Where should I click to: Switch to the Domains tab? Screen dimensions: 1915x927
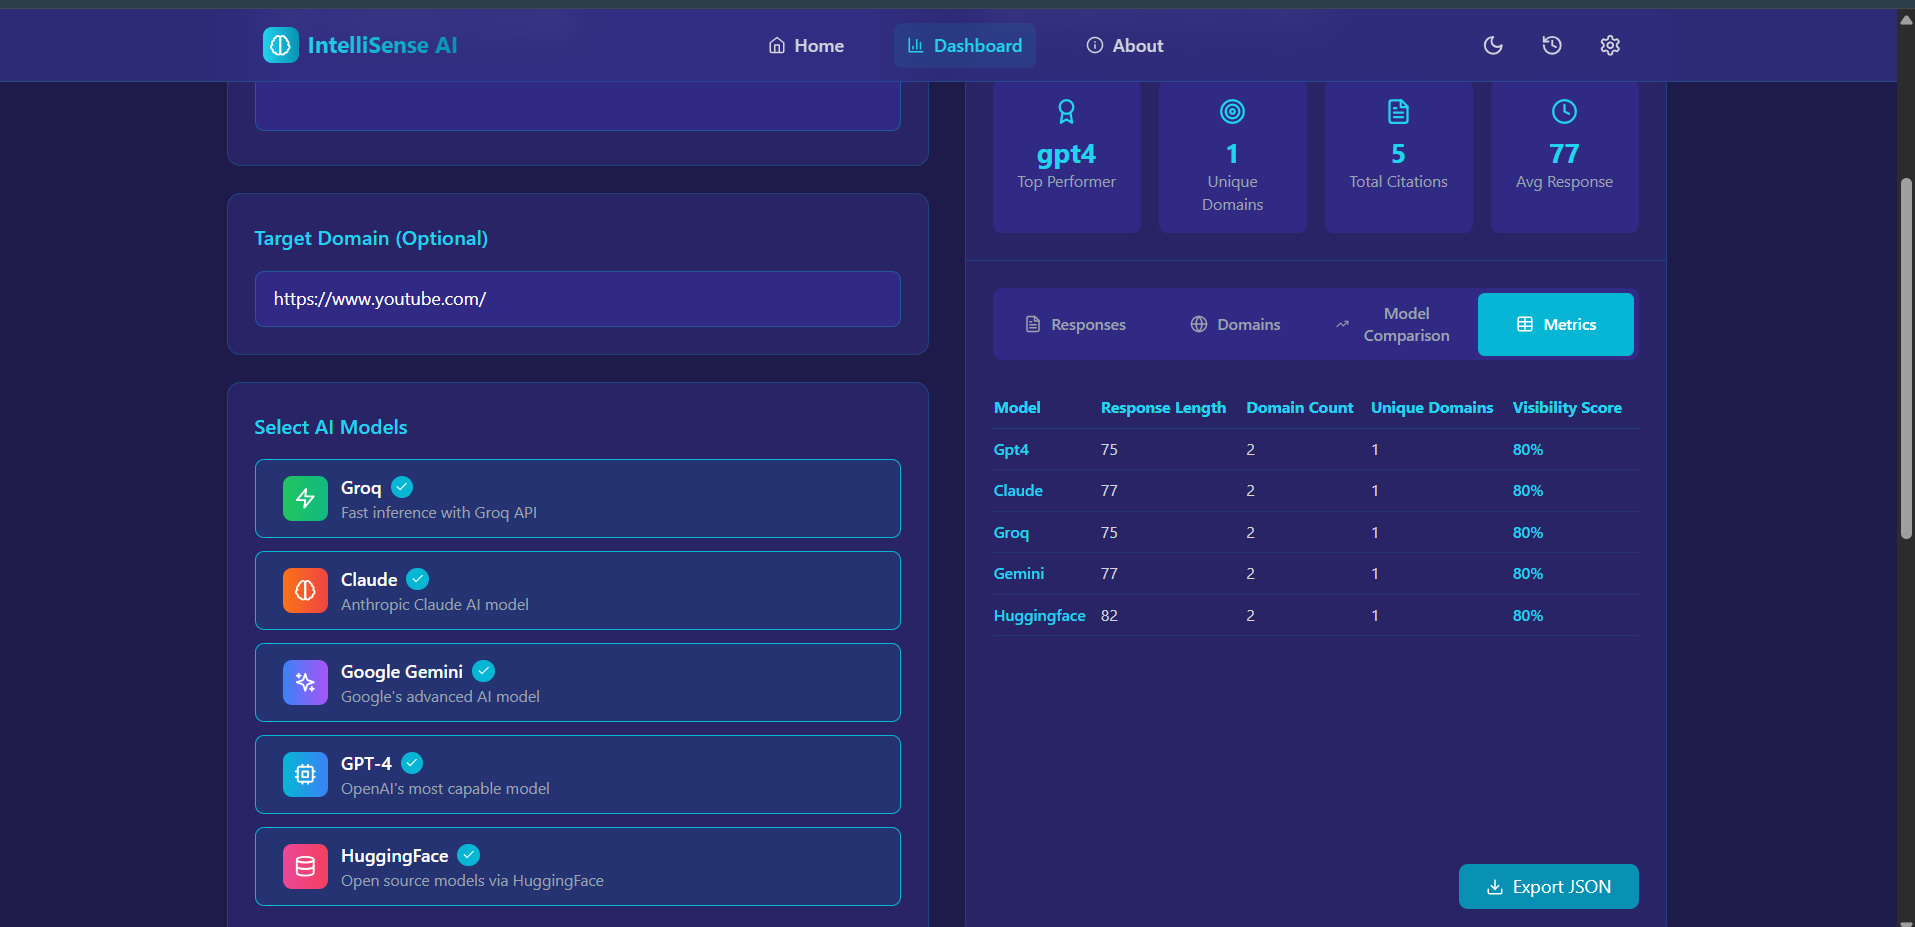[1235, 324]
